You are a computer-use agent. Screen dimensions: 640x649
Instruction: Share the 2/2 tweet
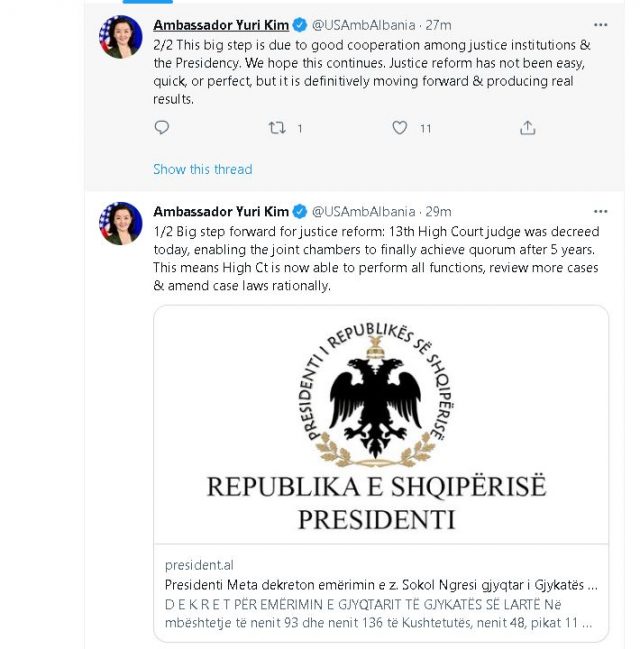pos(528,128)
